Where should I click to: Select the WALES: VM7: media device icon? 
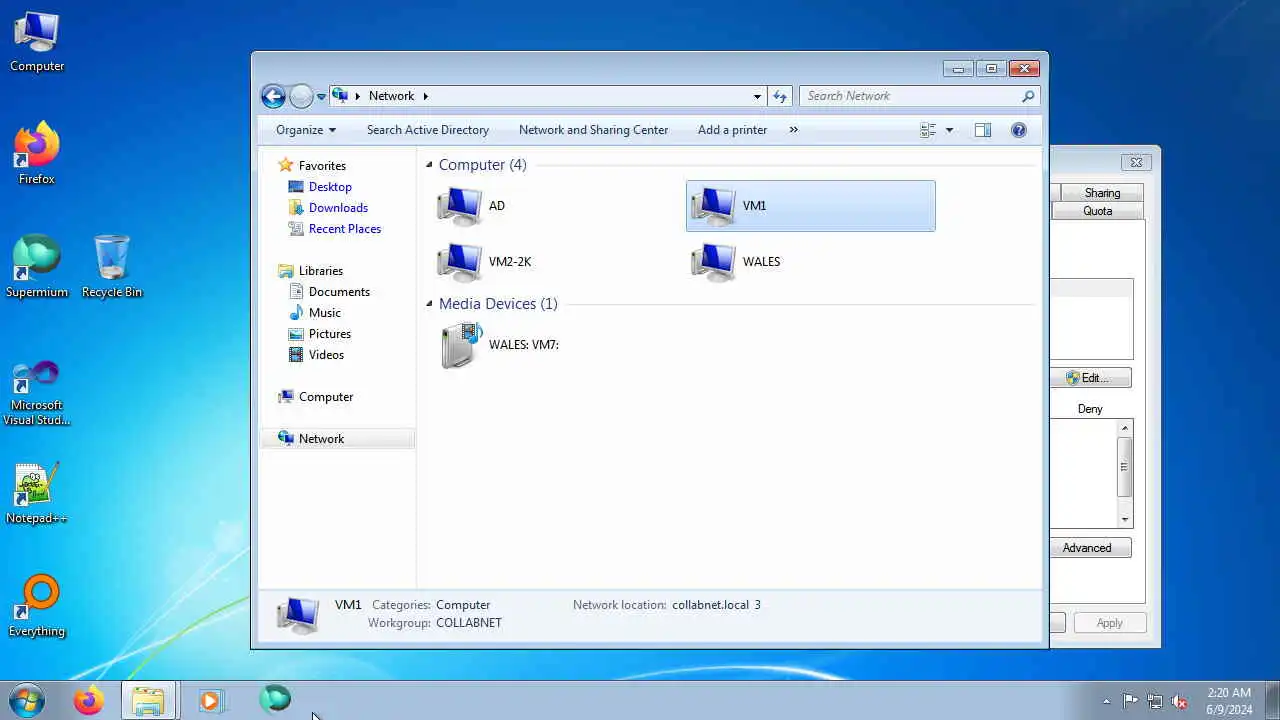[460, 345]
